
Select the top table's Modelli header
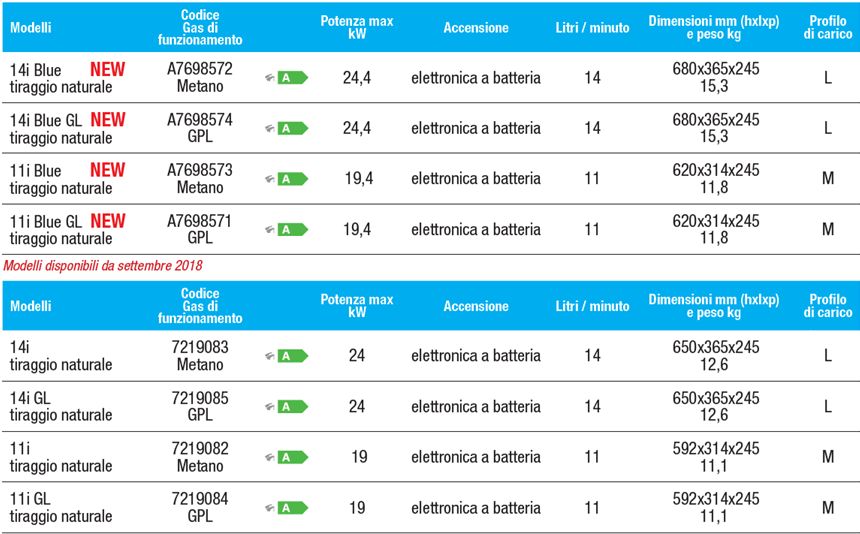coord(30,28)
